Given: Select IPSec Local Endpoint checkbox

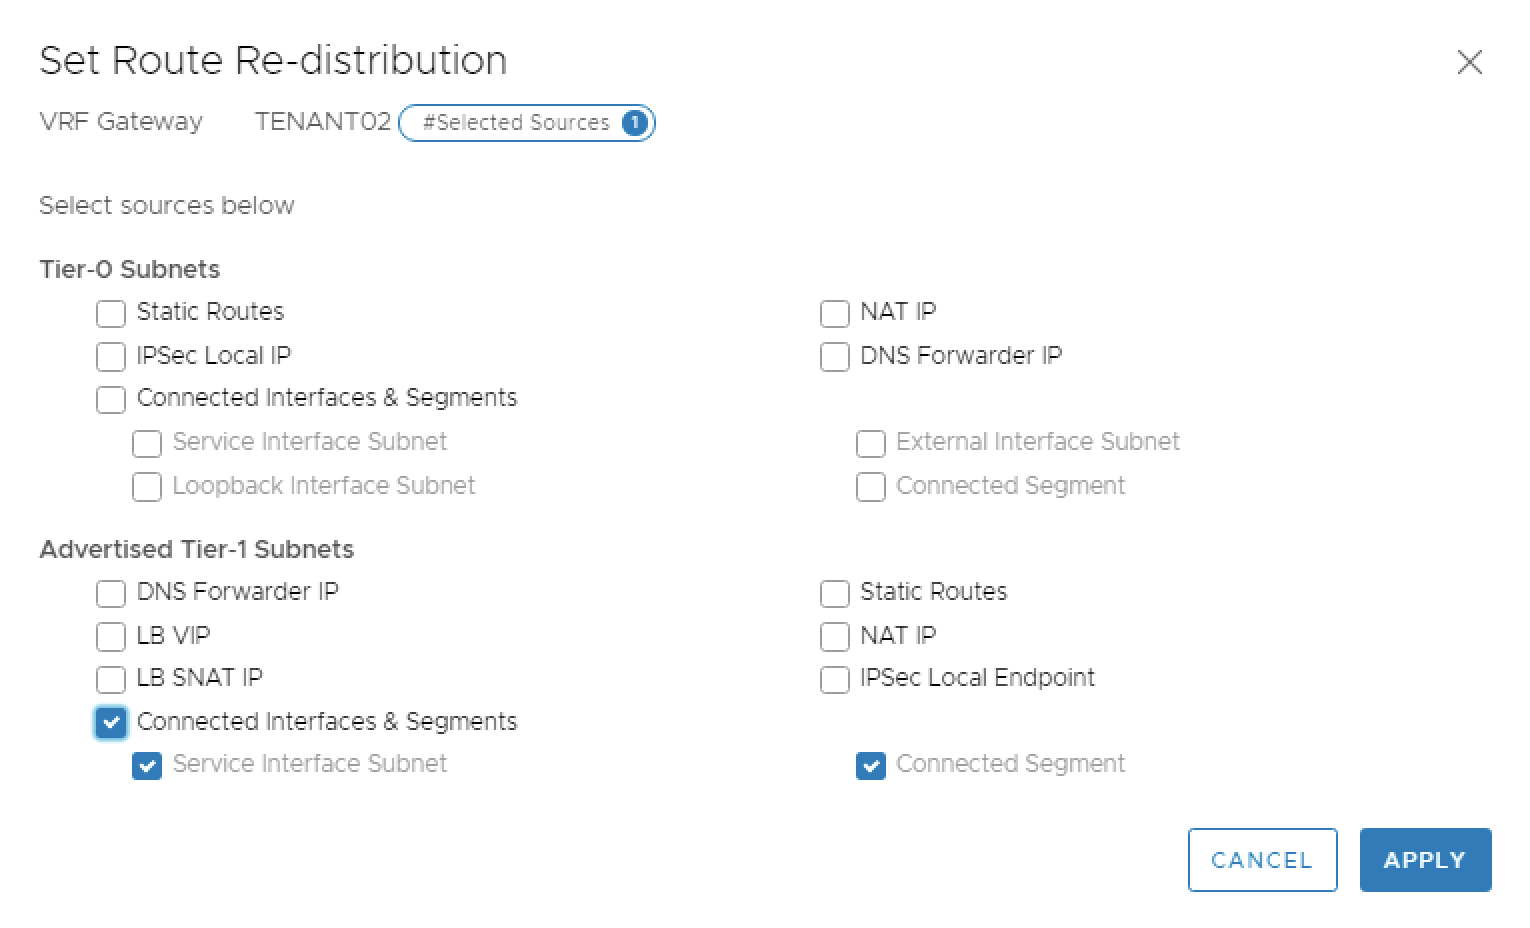Looking at the screenshot, I should pos(834,679).
